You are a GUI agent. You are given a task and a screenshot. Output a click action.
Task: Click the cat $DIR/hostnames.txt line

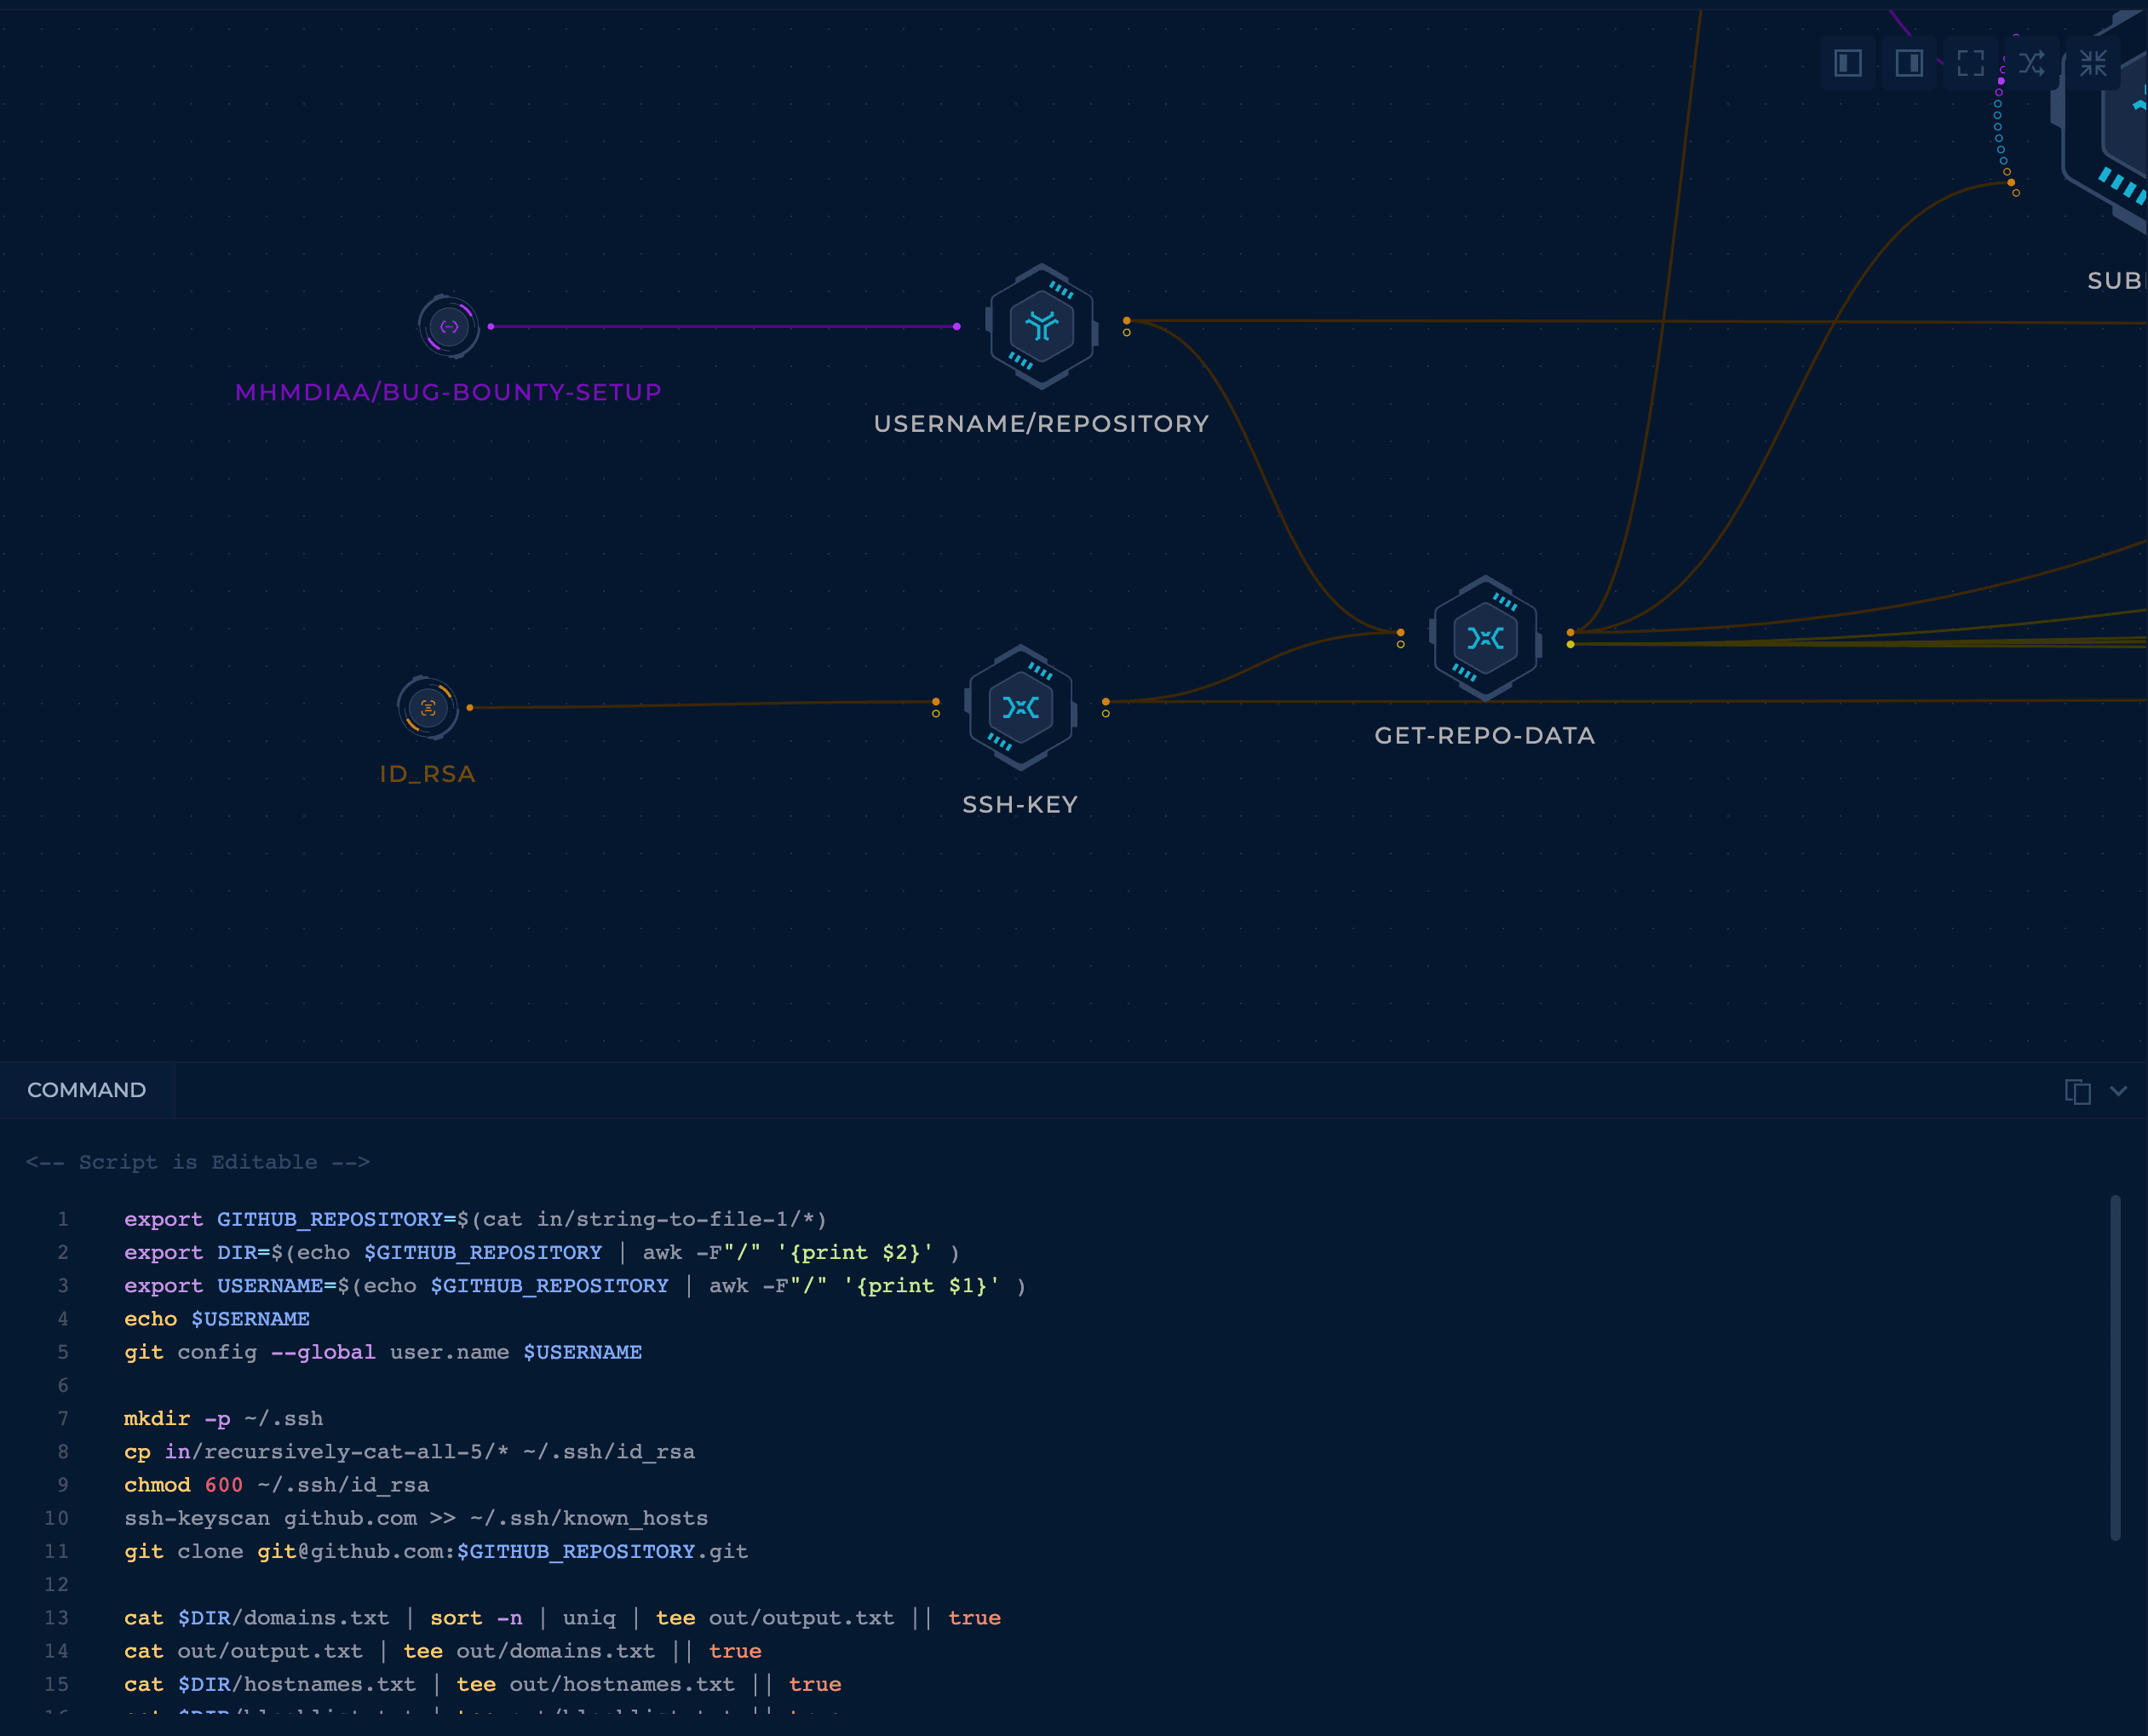point(482,1684)
